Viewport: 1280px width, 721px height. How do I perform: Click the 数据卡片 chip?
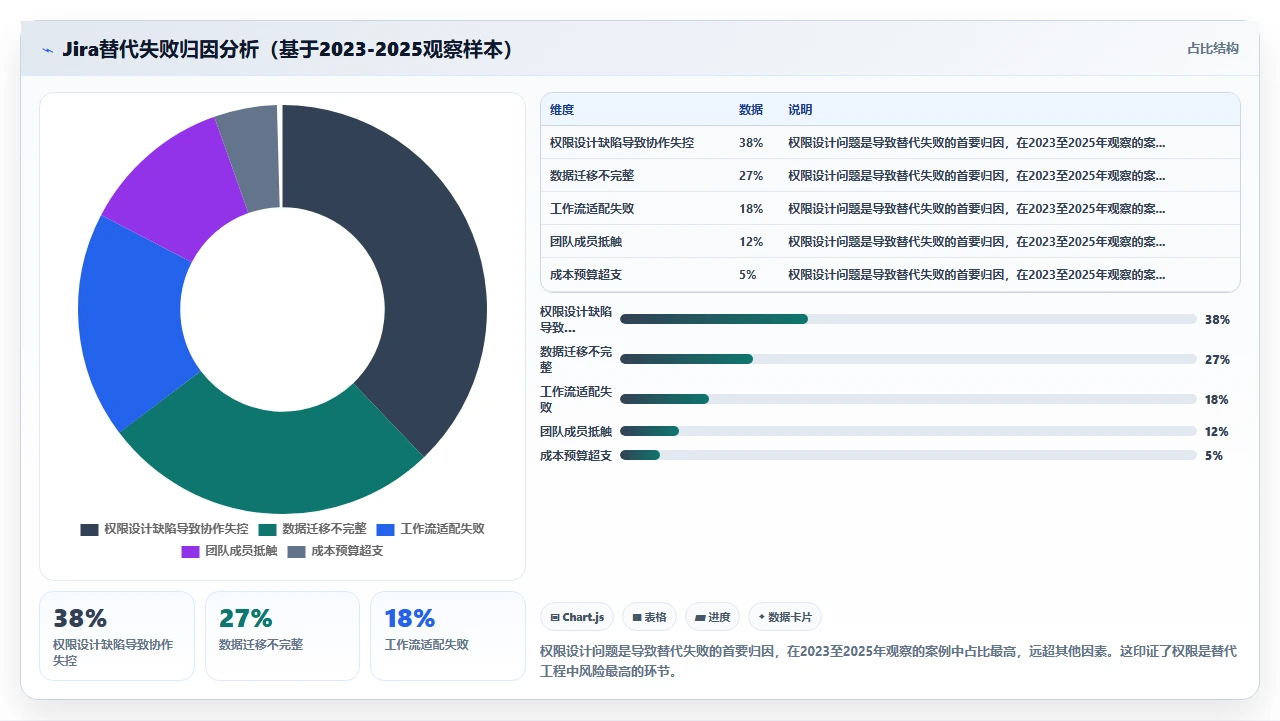(x=785, y=617)
